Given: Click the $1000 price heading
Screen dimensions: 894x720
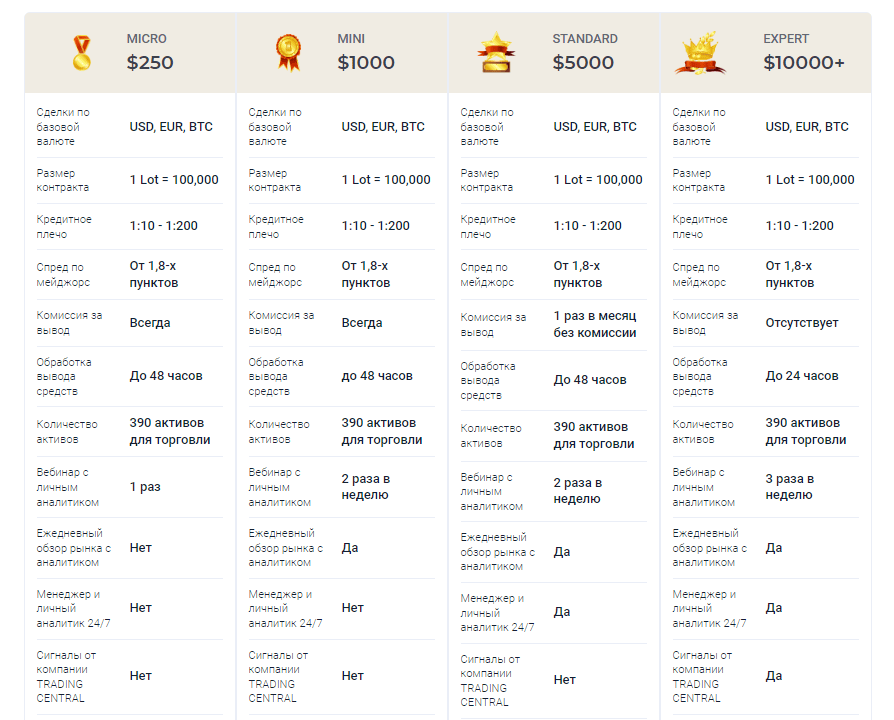Looking at the screenshot, I should pos(366,62).
